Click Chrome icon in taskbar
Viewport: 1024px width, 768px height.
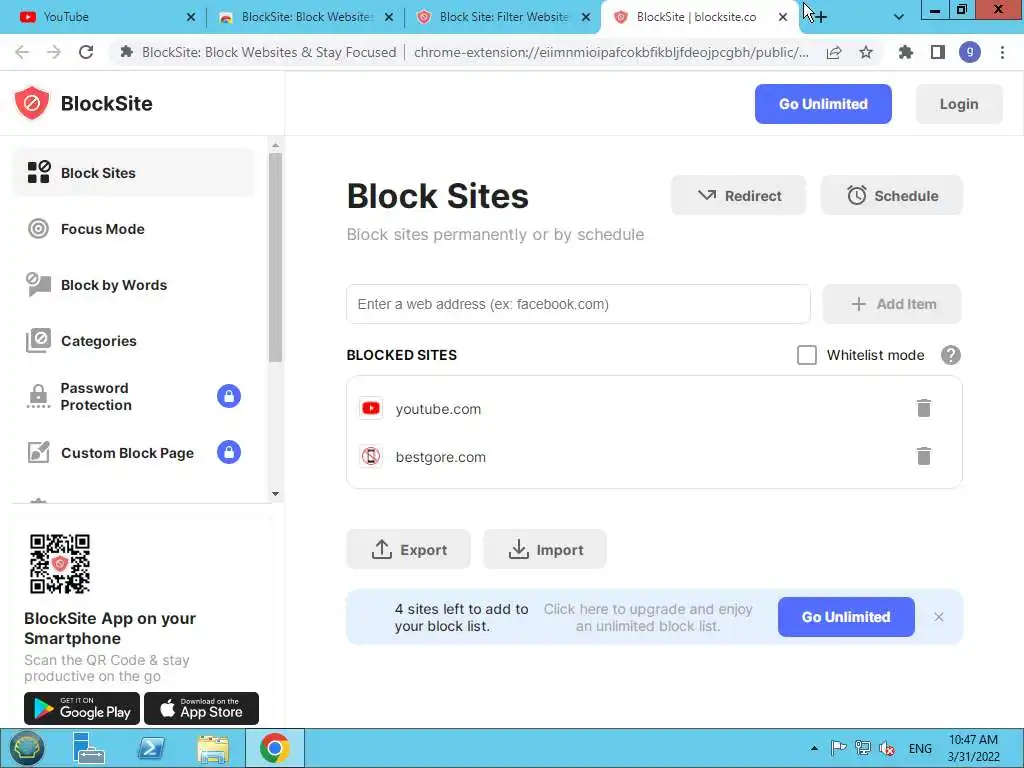click(275, 748)
